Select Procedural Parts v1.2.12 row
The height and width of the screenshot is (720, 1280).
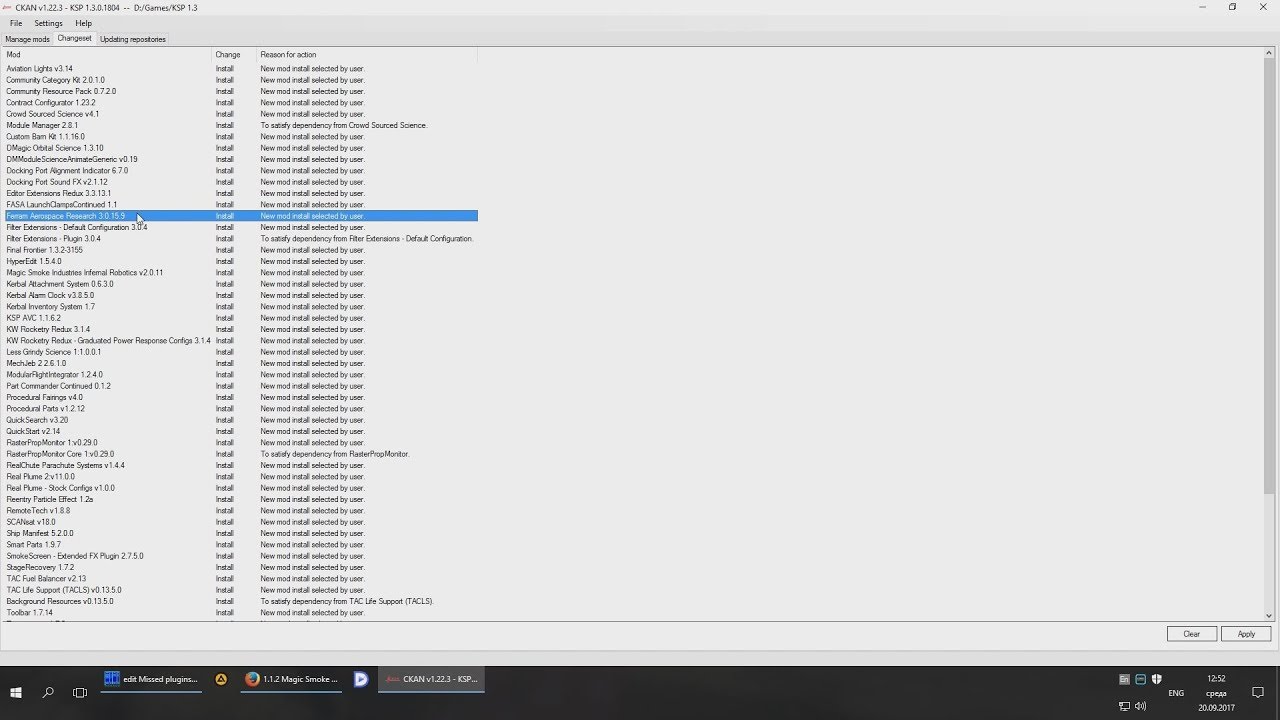coord(240,409)
